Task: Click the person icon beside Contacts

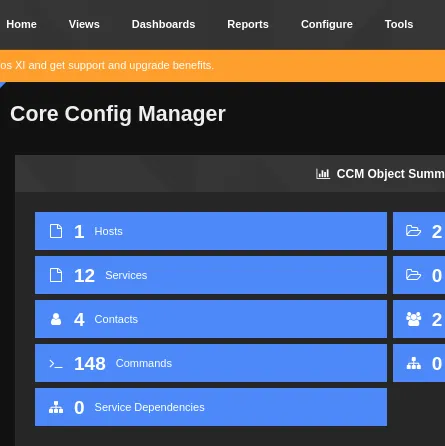Action: 56,319
